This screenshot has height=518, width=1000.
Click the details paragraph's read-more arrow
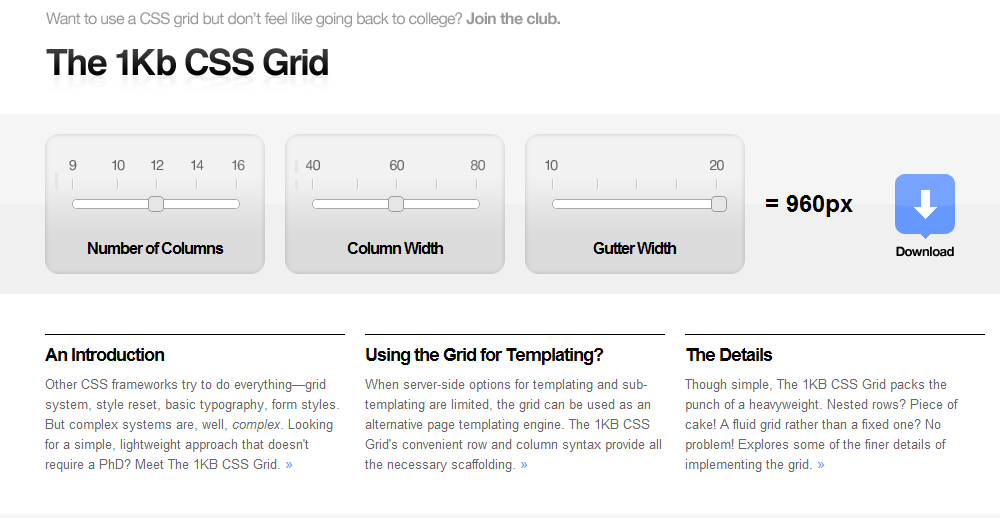821,465
